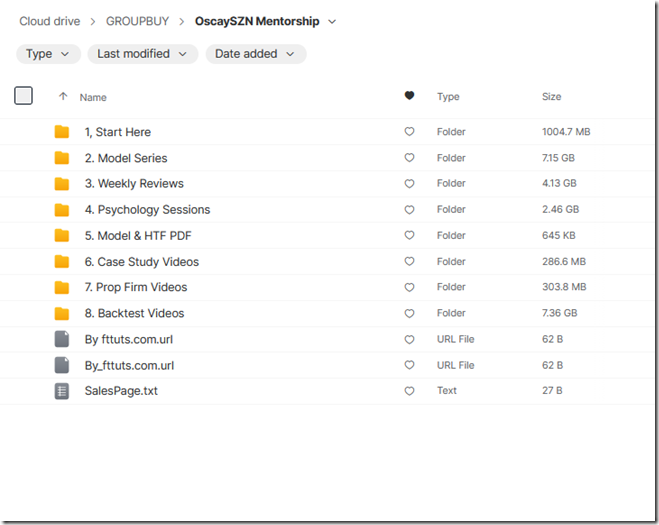Click the sort arrow icon beside Name
The width and height of the screenshot is (659, 525).
[63, 97]
